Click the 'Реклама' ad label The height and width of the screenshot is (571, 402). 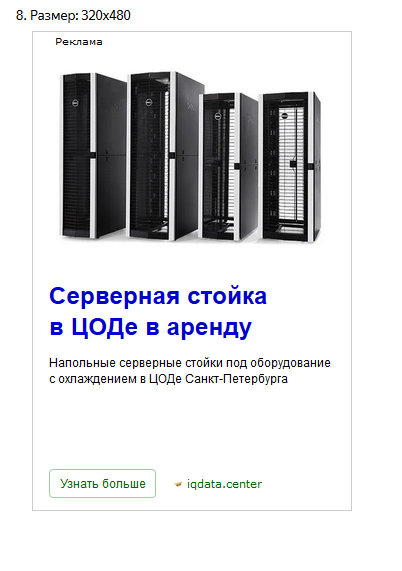tap(79, 42)
